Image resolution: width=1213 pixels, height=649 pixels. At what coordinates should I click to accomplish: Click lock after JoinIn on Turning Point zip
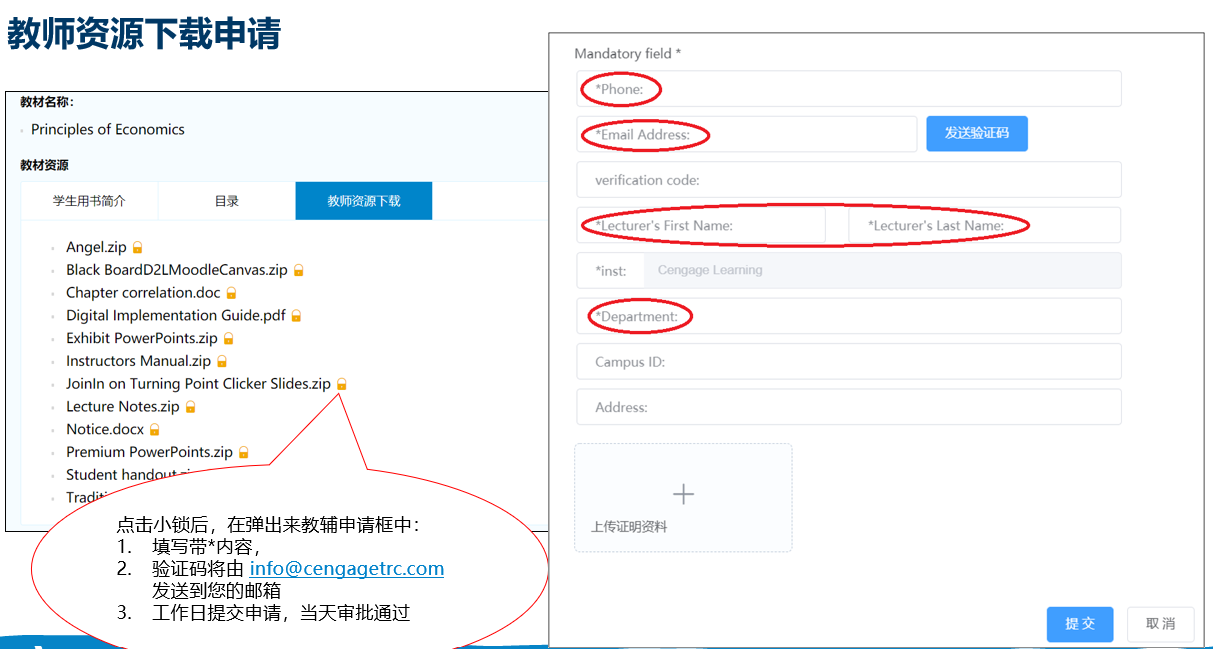[341, 384]
